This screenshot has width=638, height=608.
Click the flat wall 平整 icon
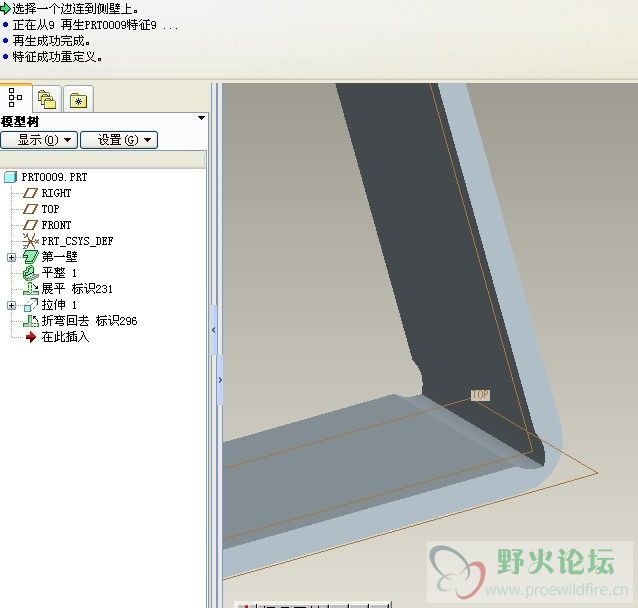[31, 273]
